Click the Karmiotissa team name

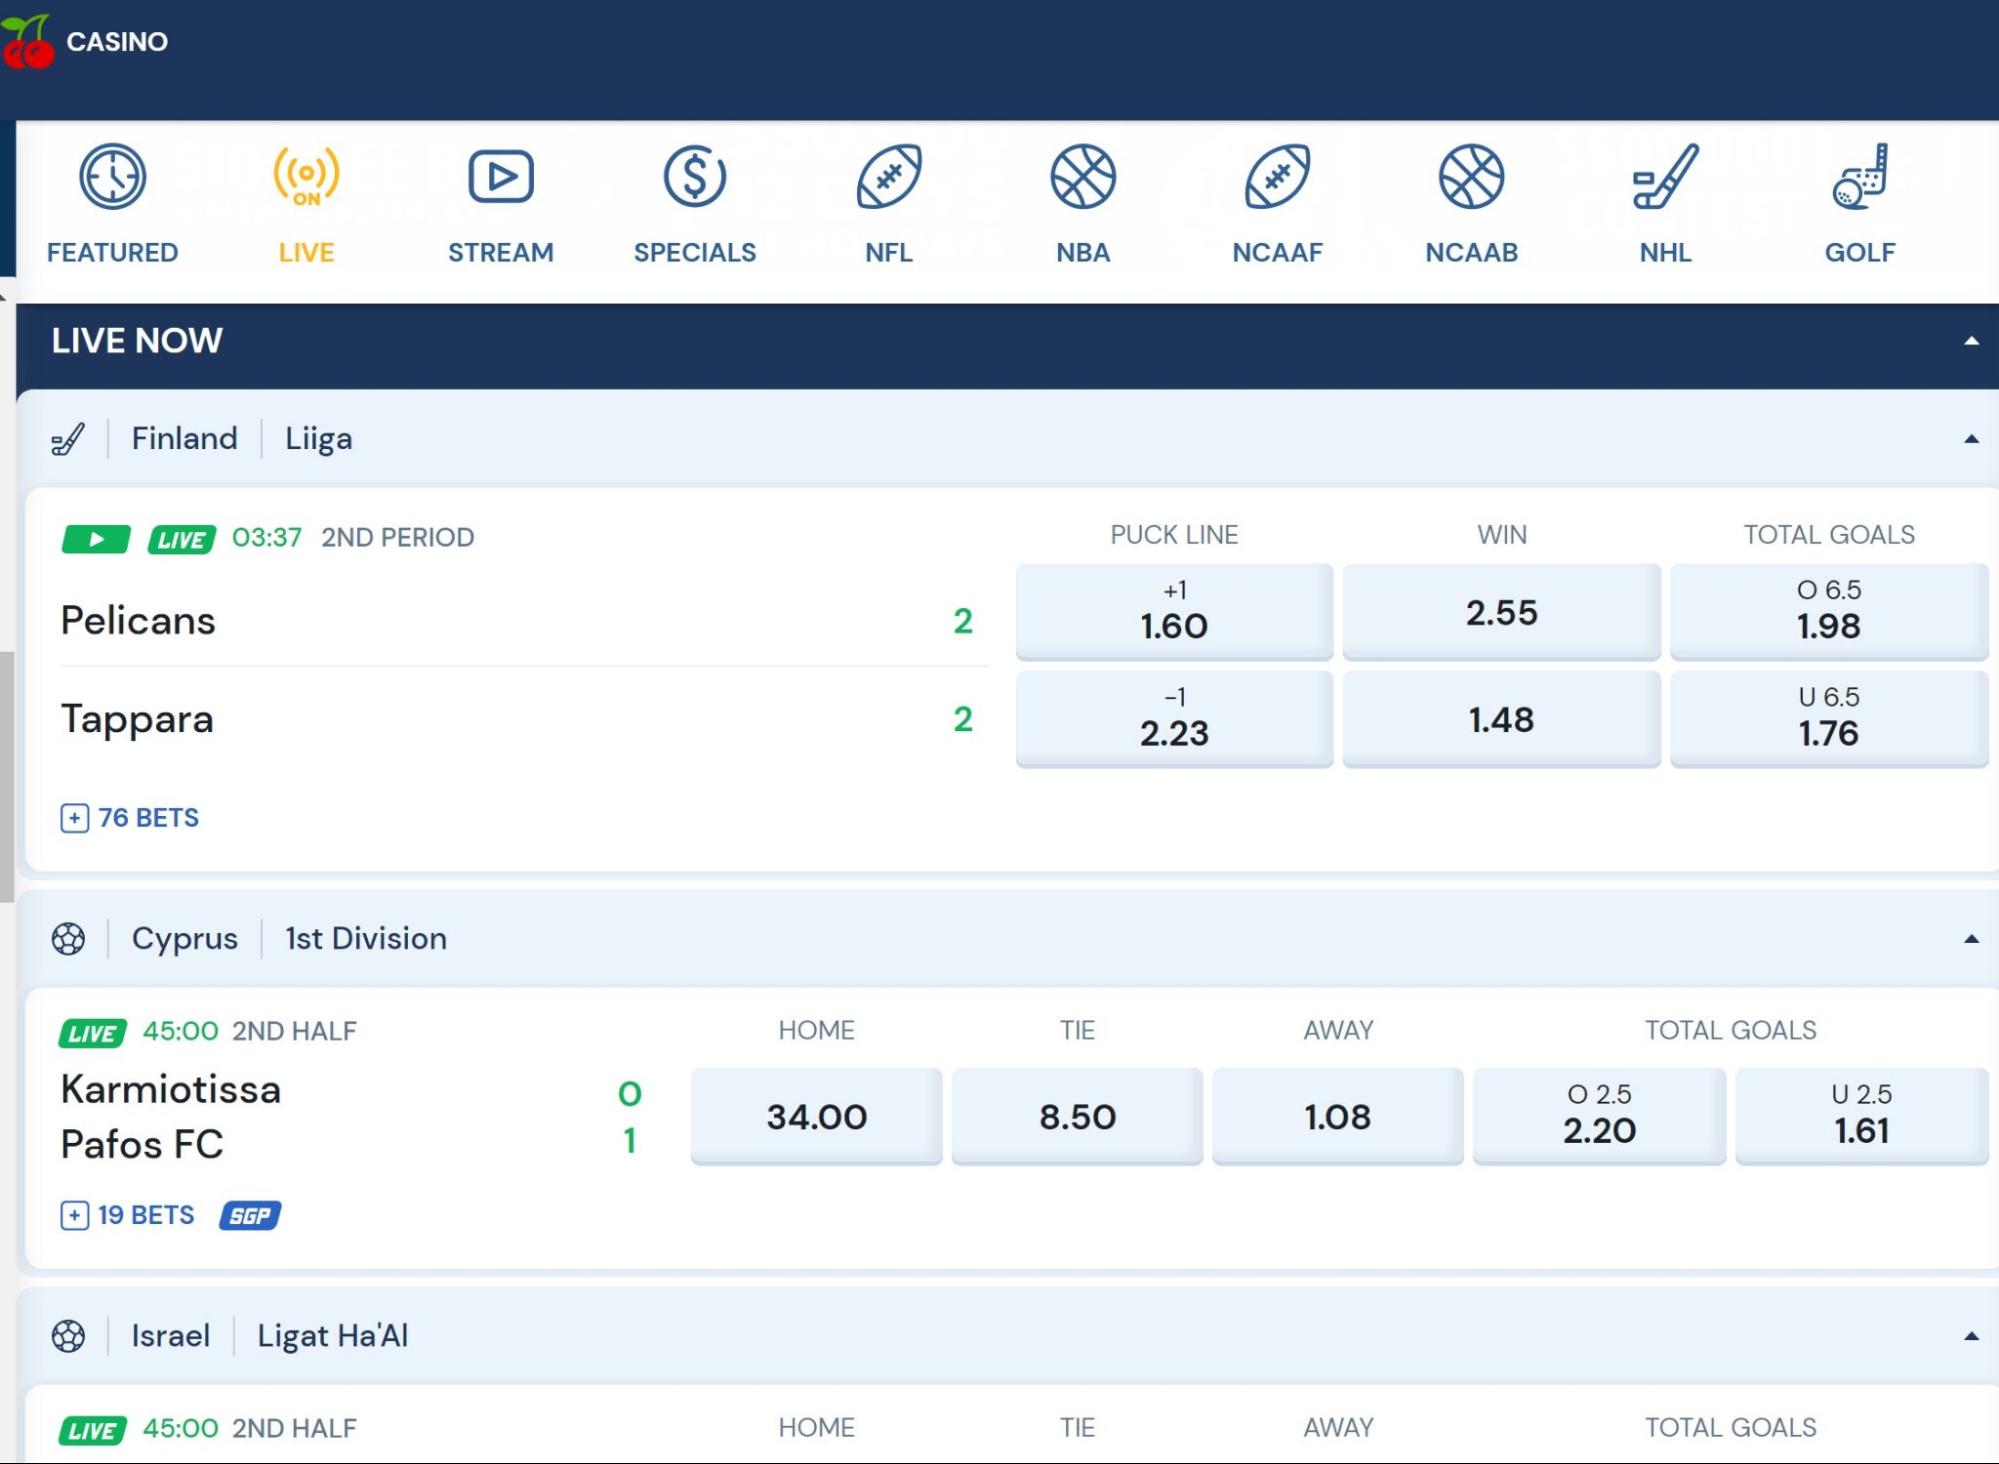coord(171,1090)
